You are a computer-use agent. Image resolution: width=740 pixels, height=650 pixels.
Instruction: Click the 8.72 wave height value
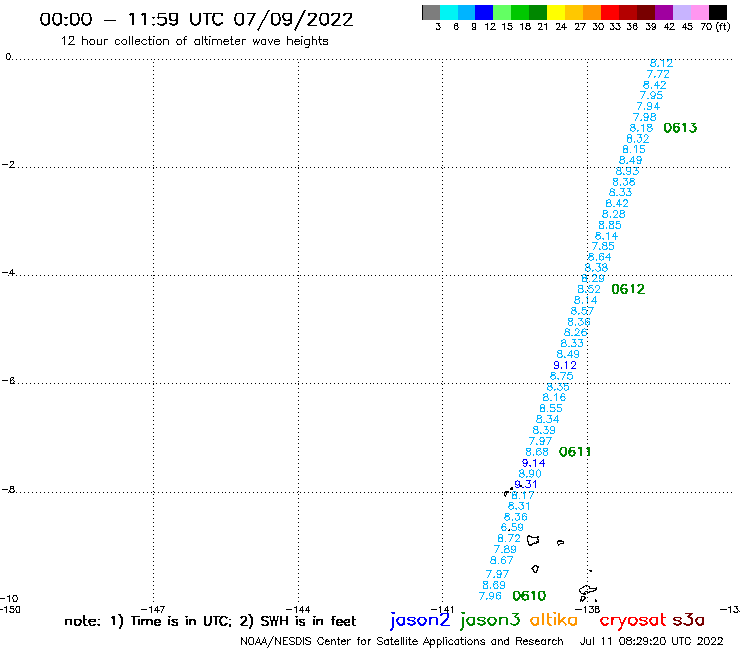pyautogui.click(x=509, y=539)
